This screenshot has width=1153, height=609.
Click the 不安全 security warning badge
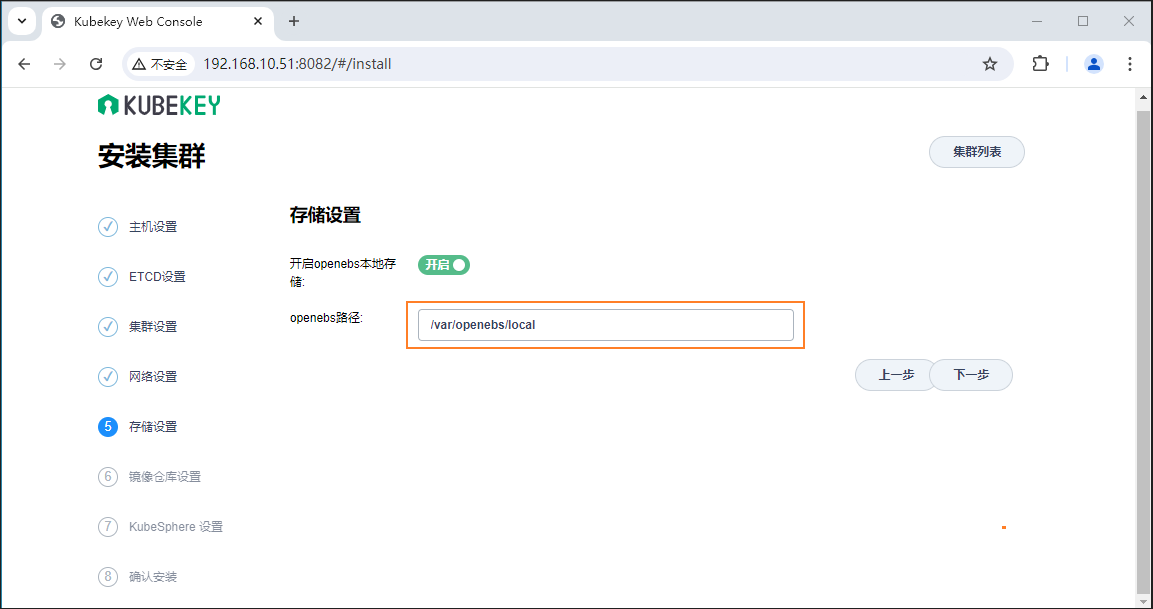[160, 64]
